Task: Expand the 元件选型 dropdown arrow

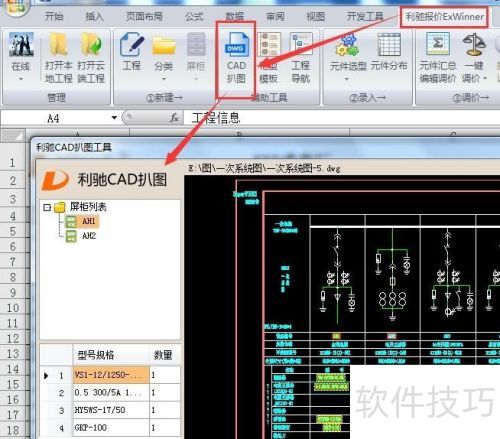Action: click(x=346, y=79)
